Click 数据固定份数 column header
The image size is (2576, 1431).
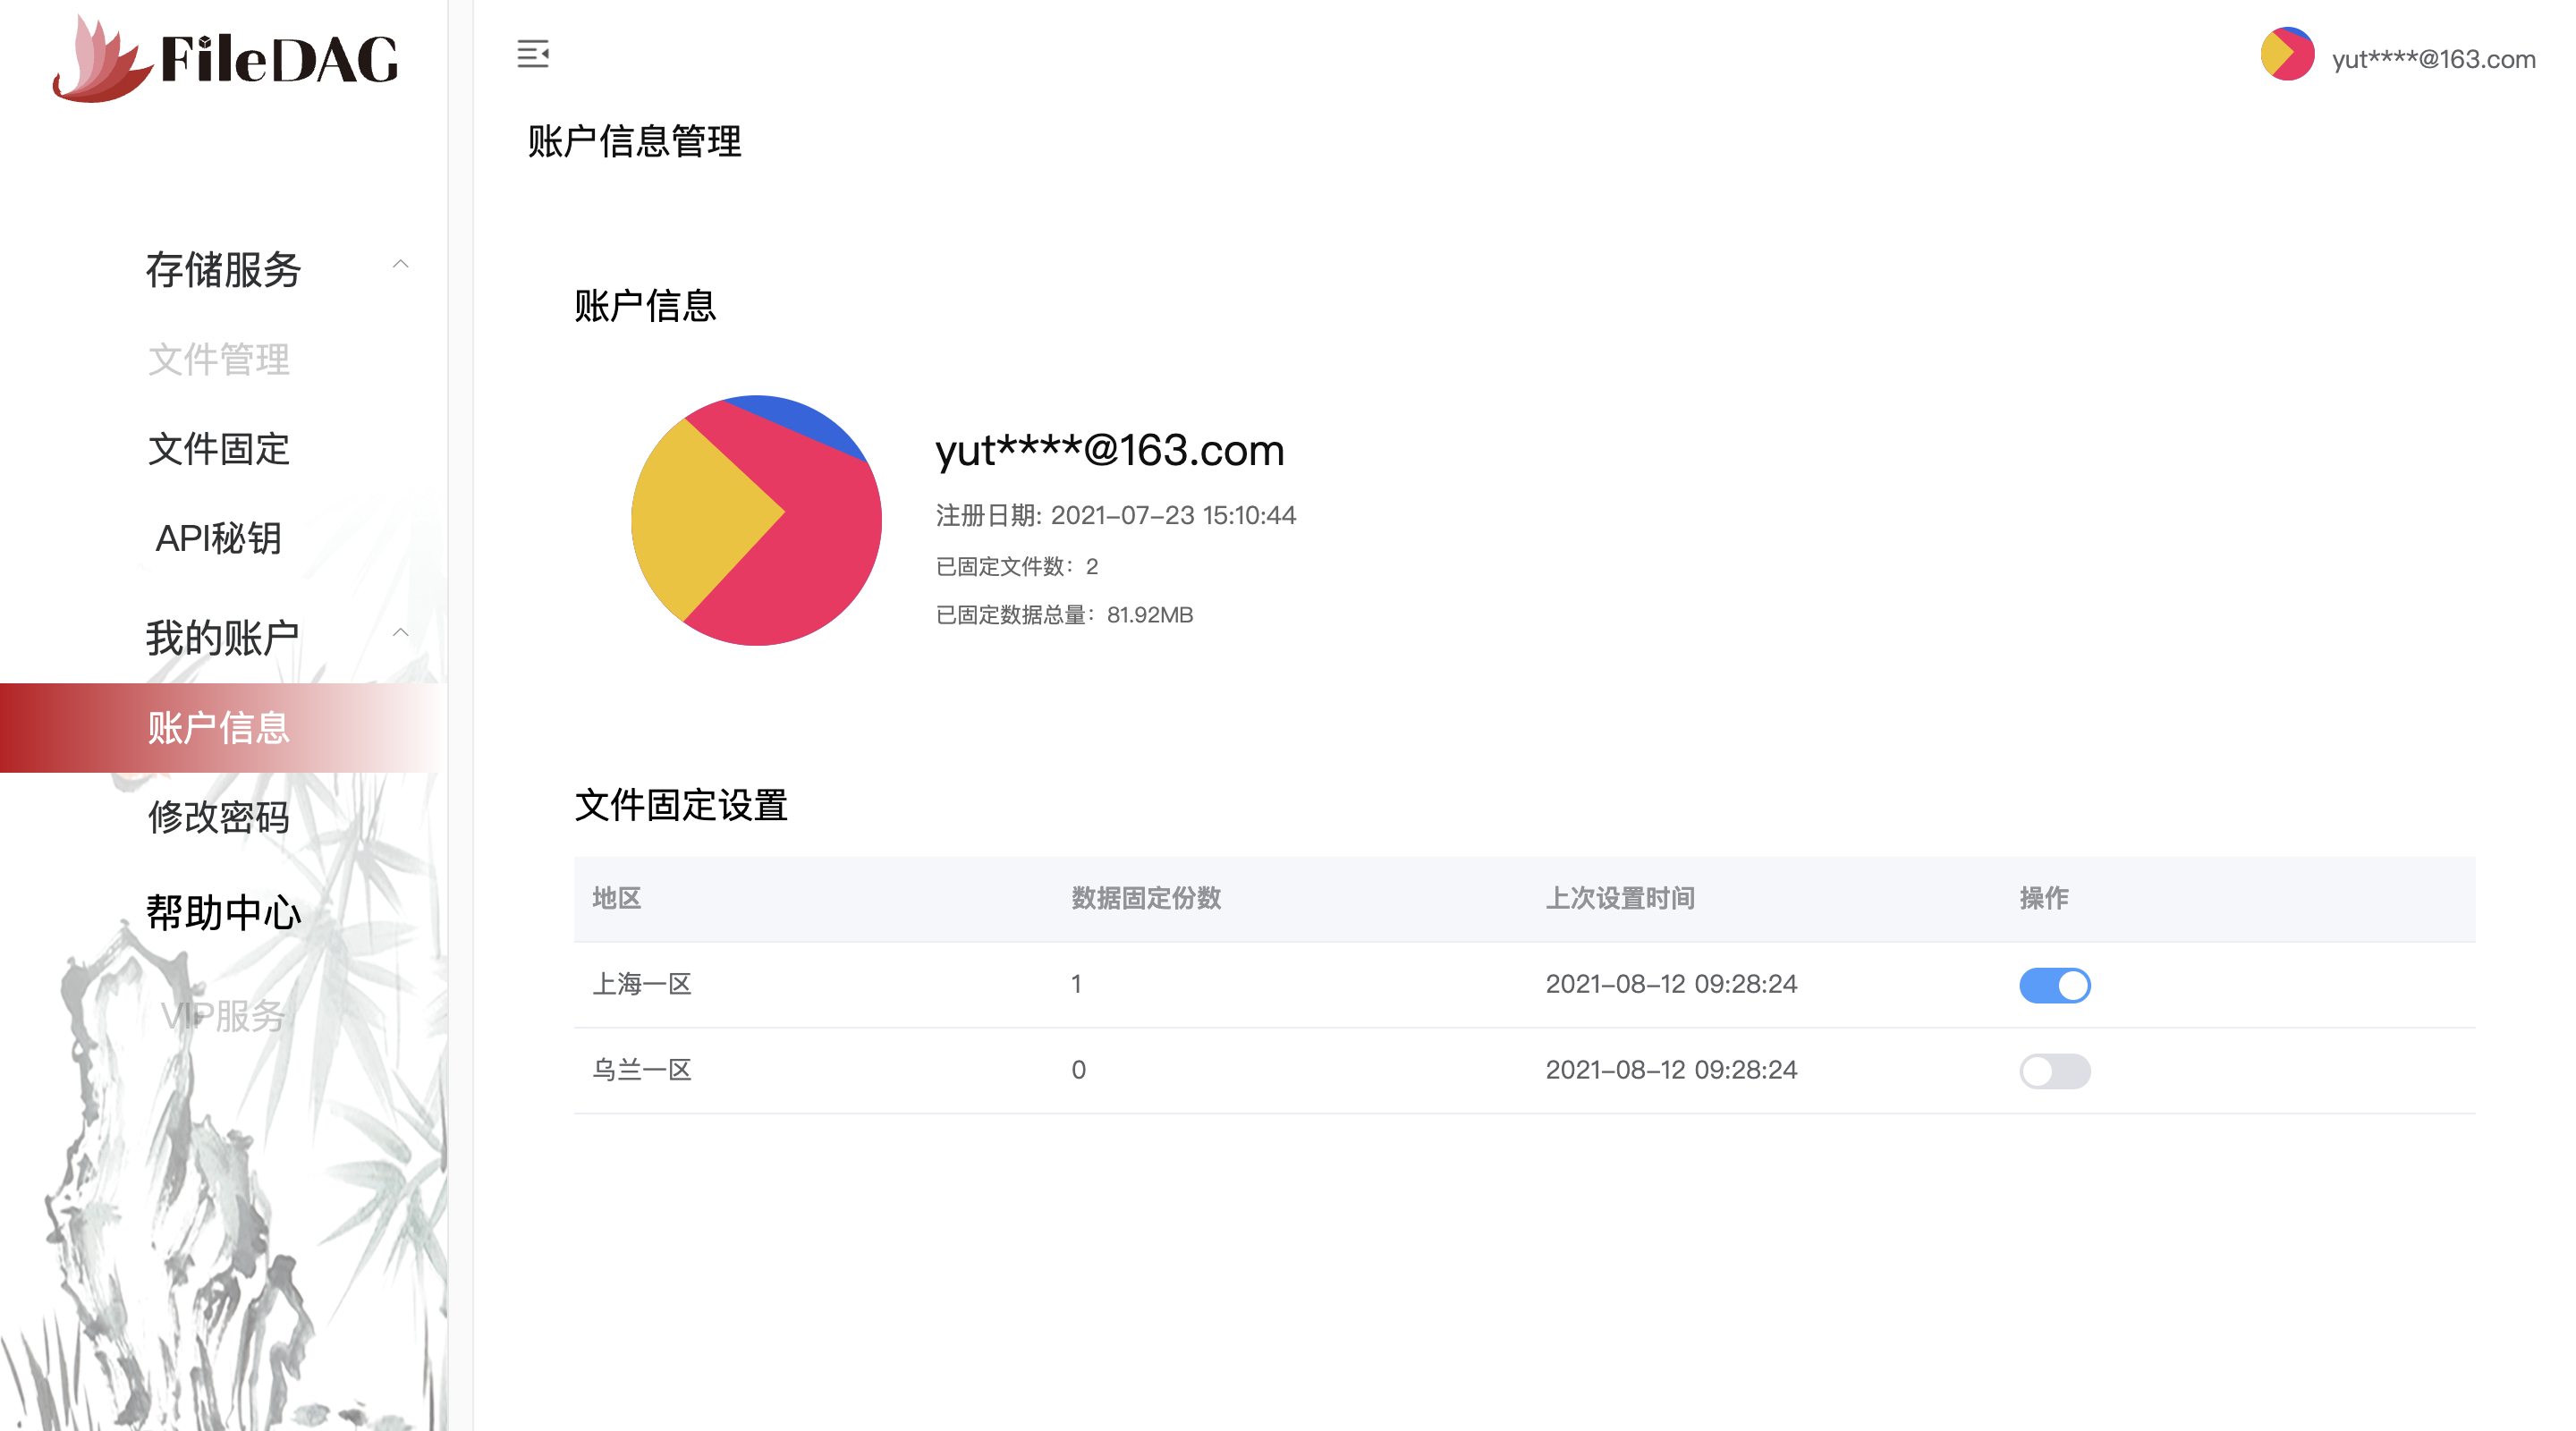coord(1146,898)
